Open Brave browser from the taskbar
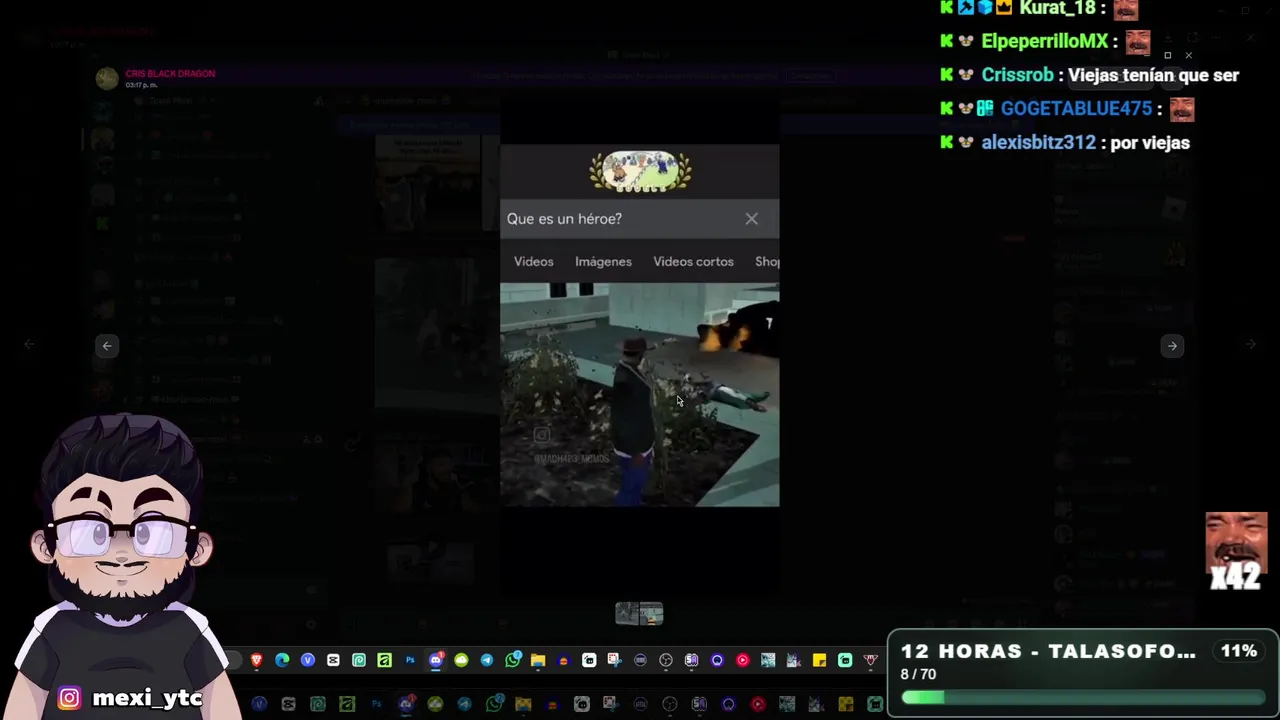The image size is (1280, 720). [257, 660]
